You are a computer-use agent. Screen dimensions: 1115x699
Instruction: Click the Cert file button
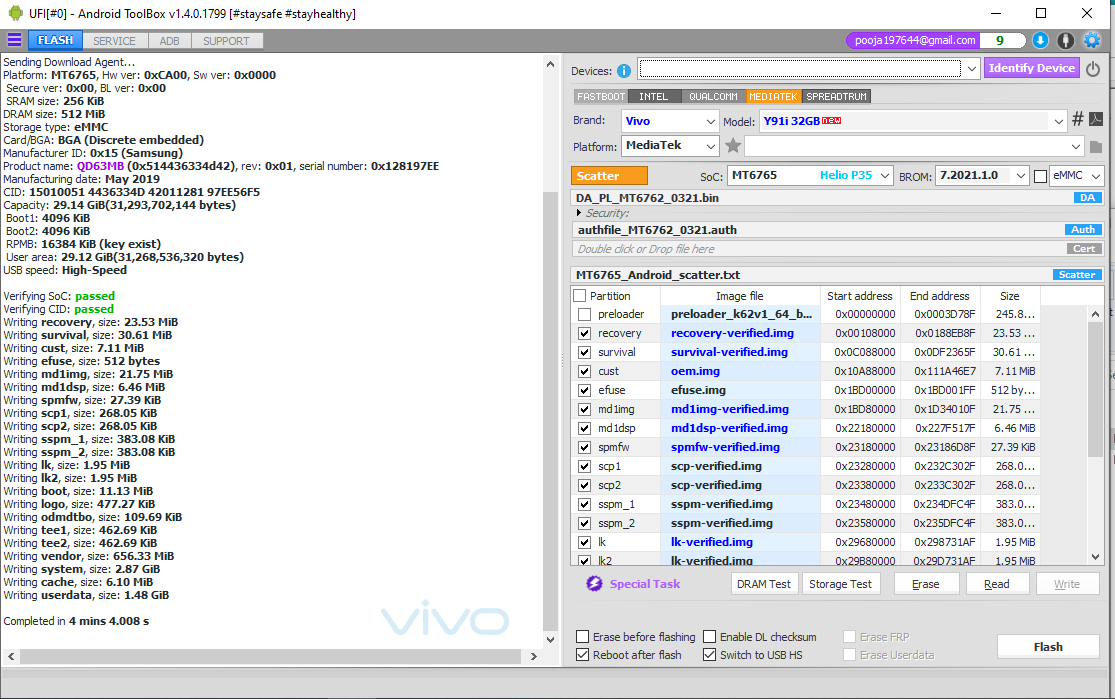point(1084,249)
